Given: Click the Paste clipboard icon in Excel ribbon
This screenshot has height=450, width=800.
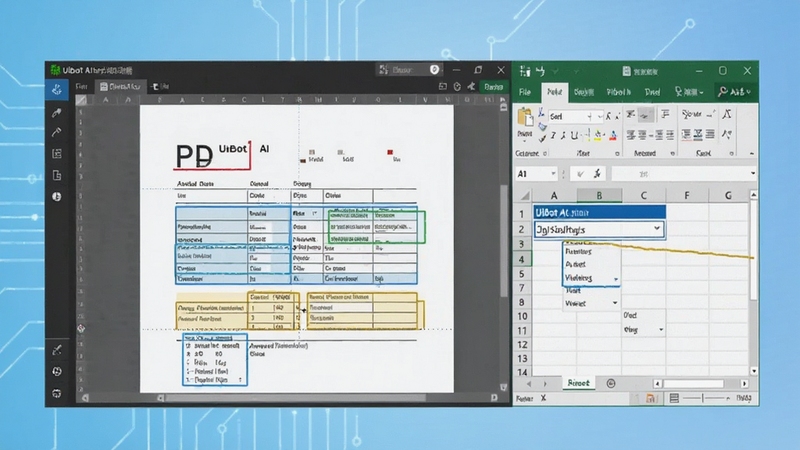Looking at the screenshot, I should click(525, 117).
